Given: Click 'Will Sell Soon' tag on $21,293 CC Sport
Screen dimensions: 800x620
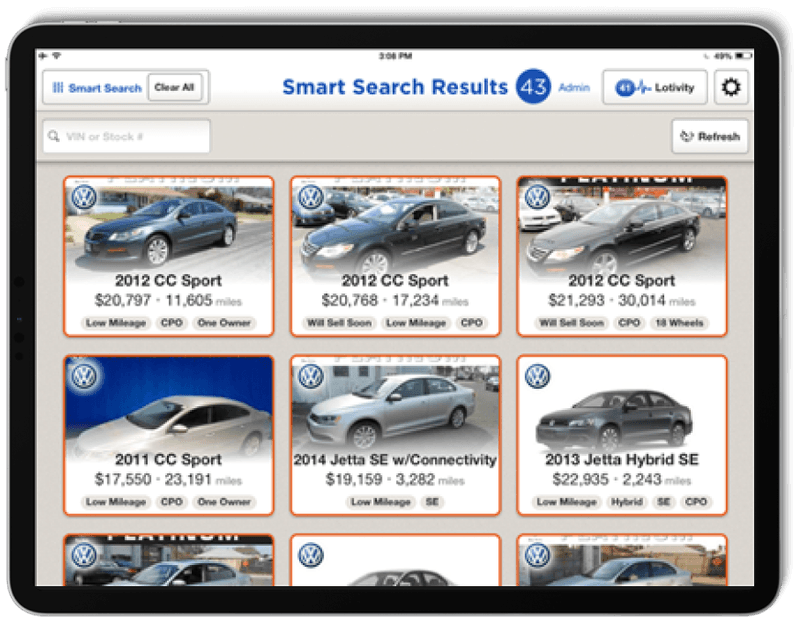Looking at the screenshot, I should [x=571, y=323].
